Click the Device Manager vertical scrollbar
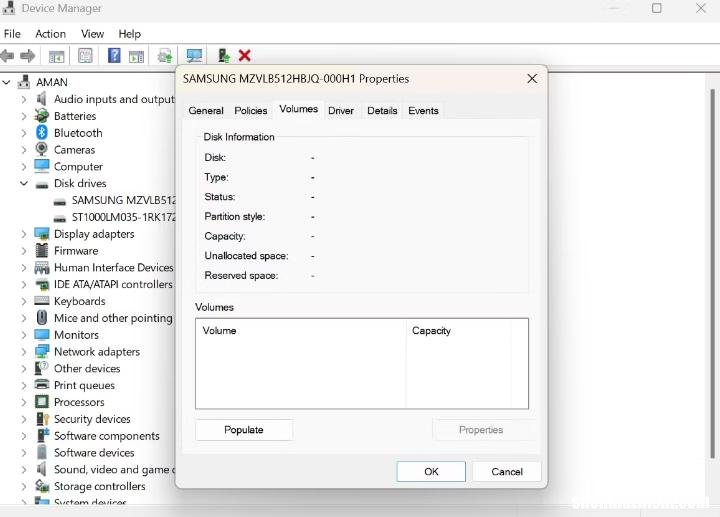 pos(713,273)
